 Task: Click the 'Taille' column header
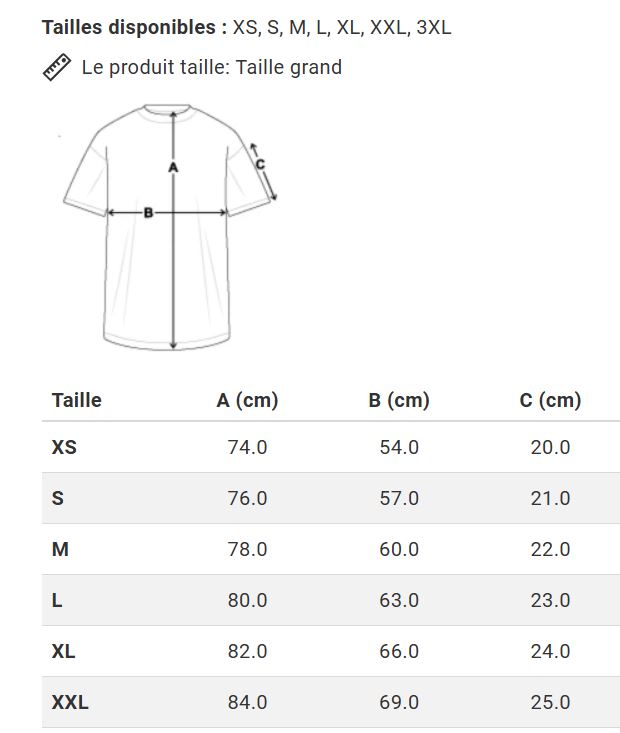(x=76, y=400)
